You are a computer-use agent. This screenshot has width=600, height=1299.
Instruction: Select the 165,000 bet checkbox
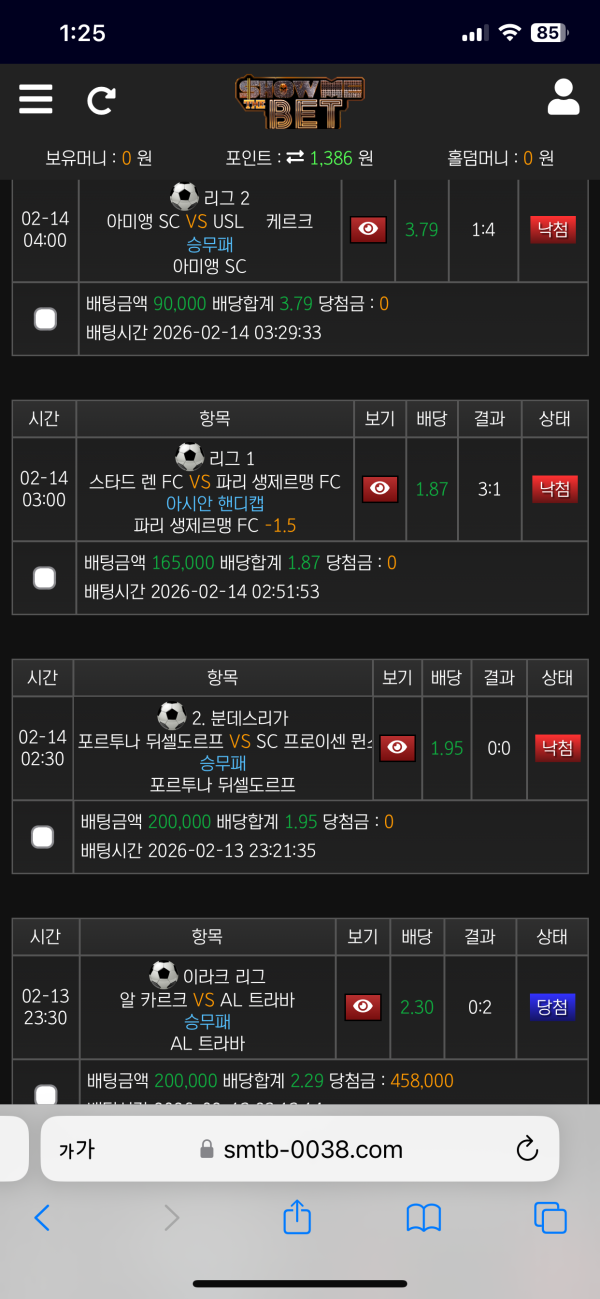[x=44, y=578]
